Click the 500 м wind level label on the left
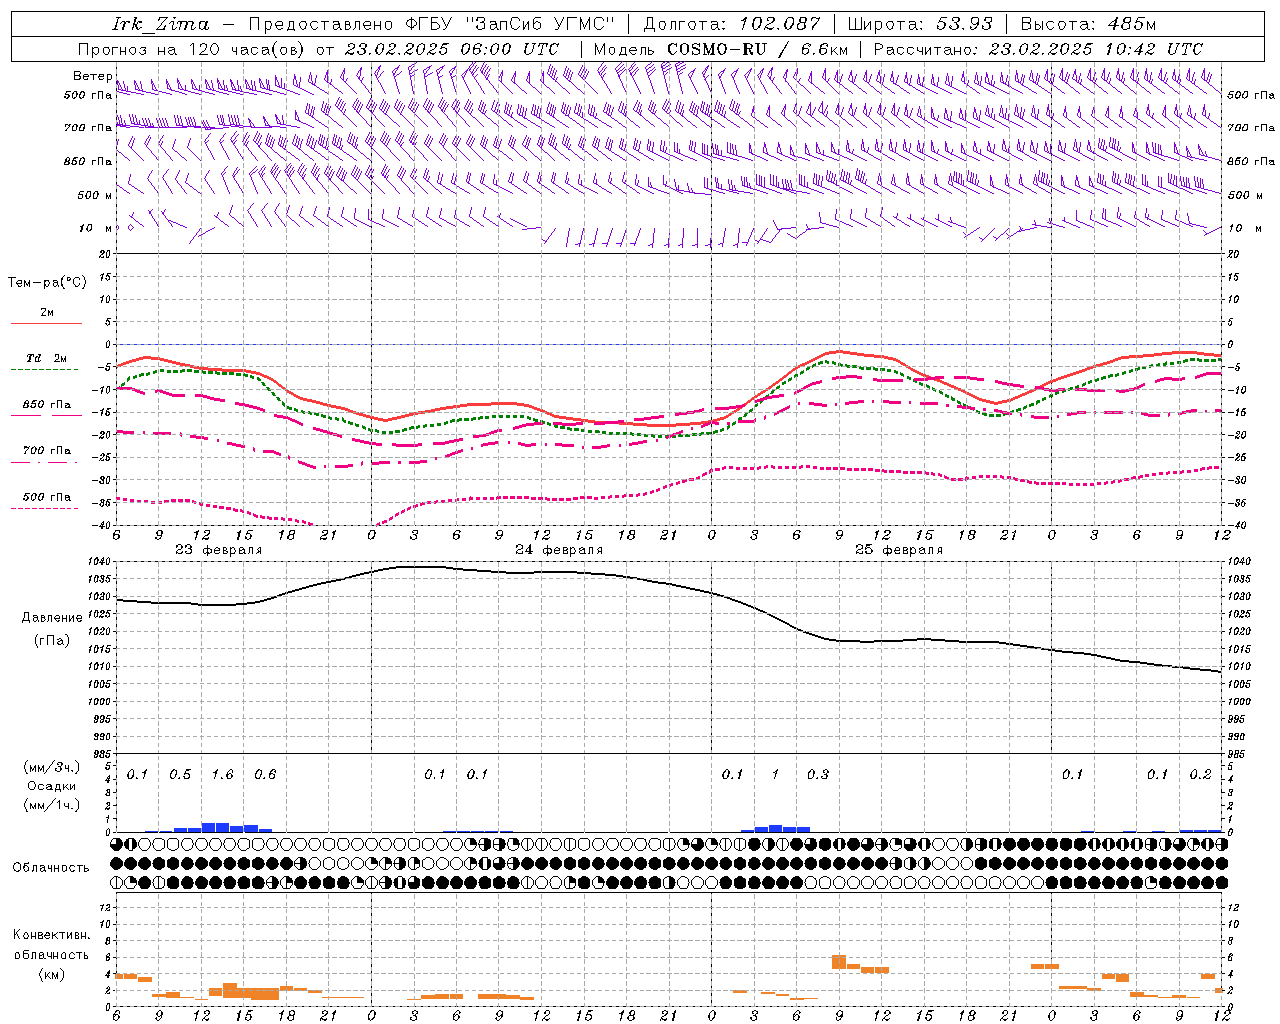Screen dimensions: 1280x1024 coord(95,196)
